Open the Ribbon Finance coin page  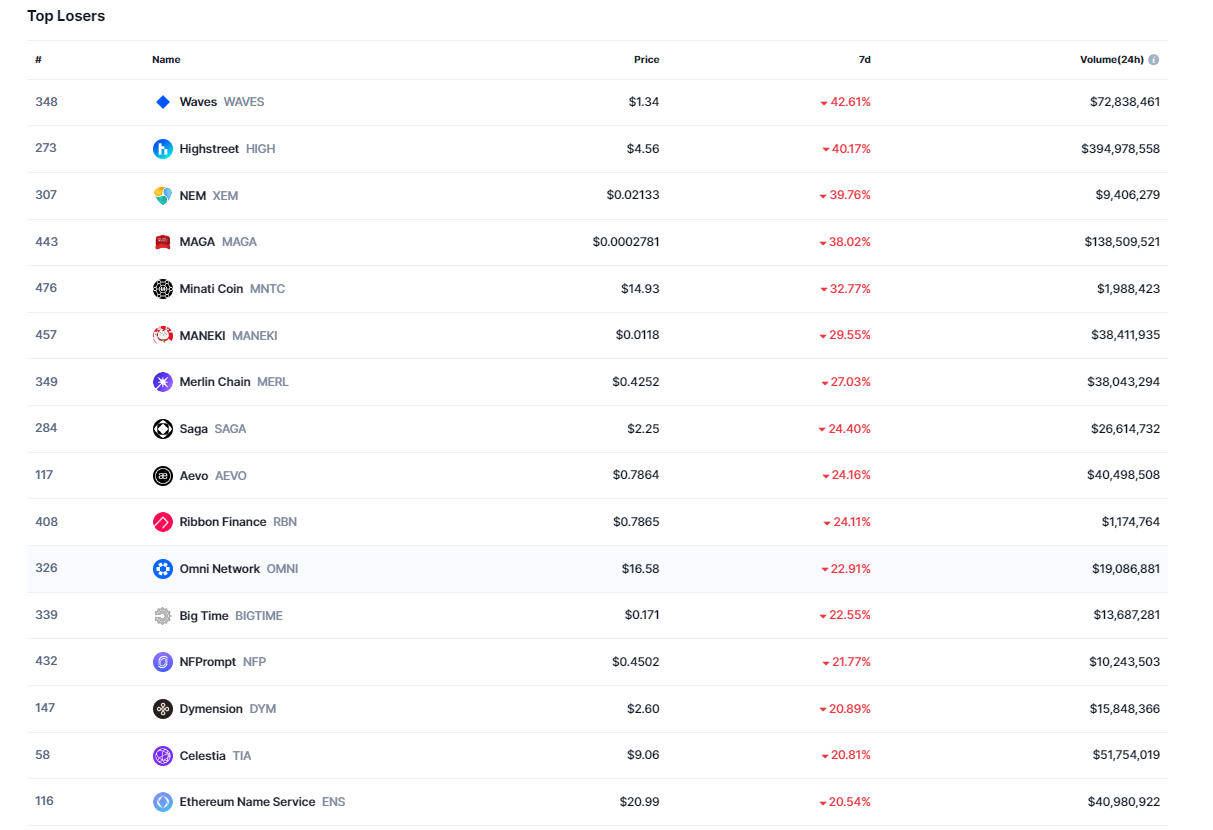coord(223,522)
